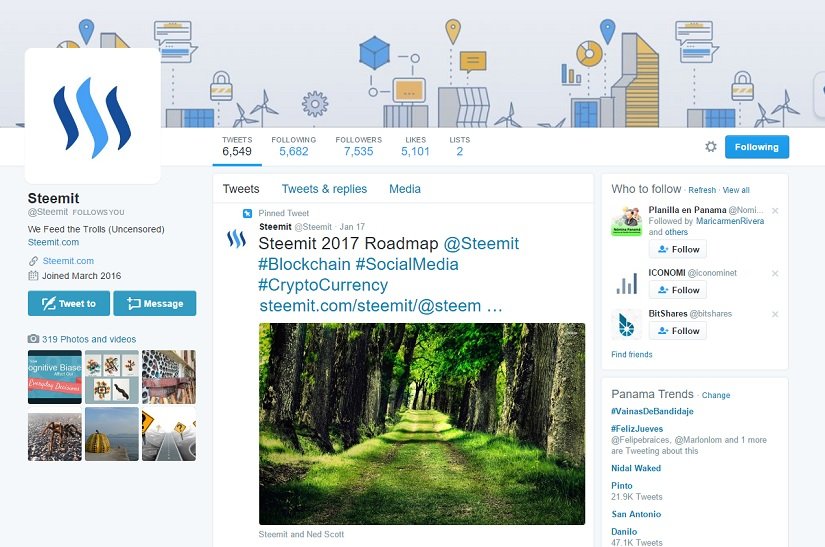
Task: Click Steemit profile name heading
Action: point(53,198)
